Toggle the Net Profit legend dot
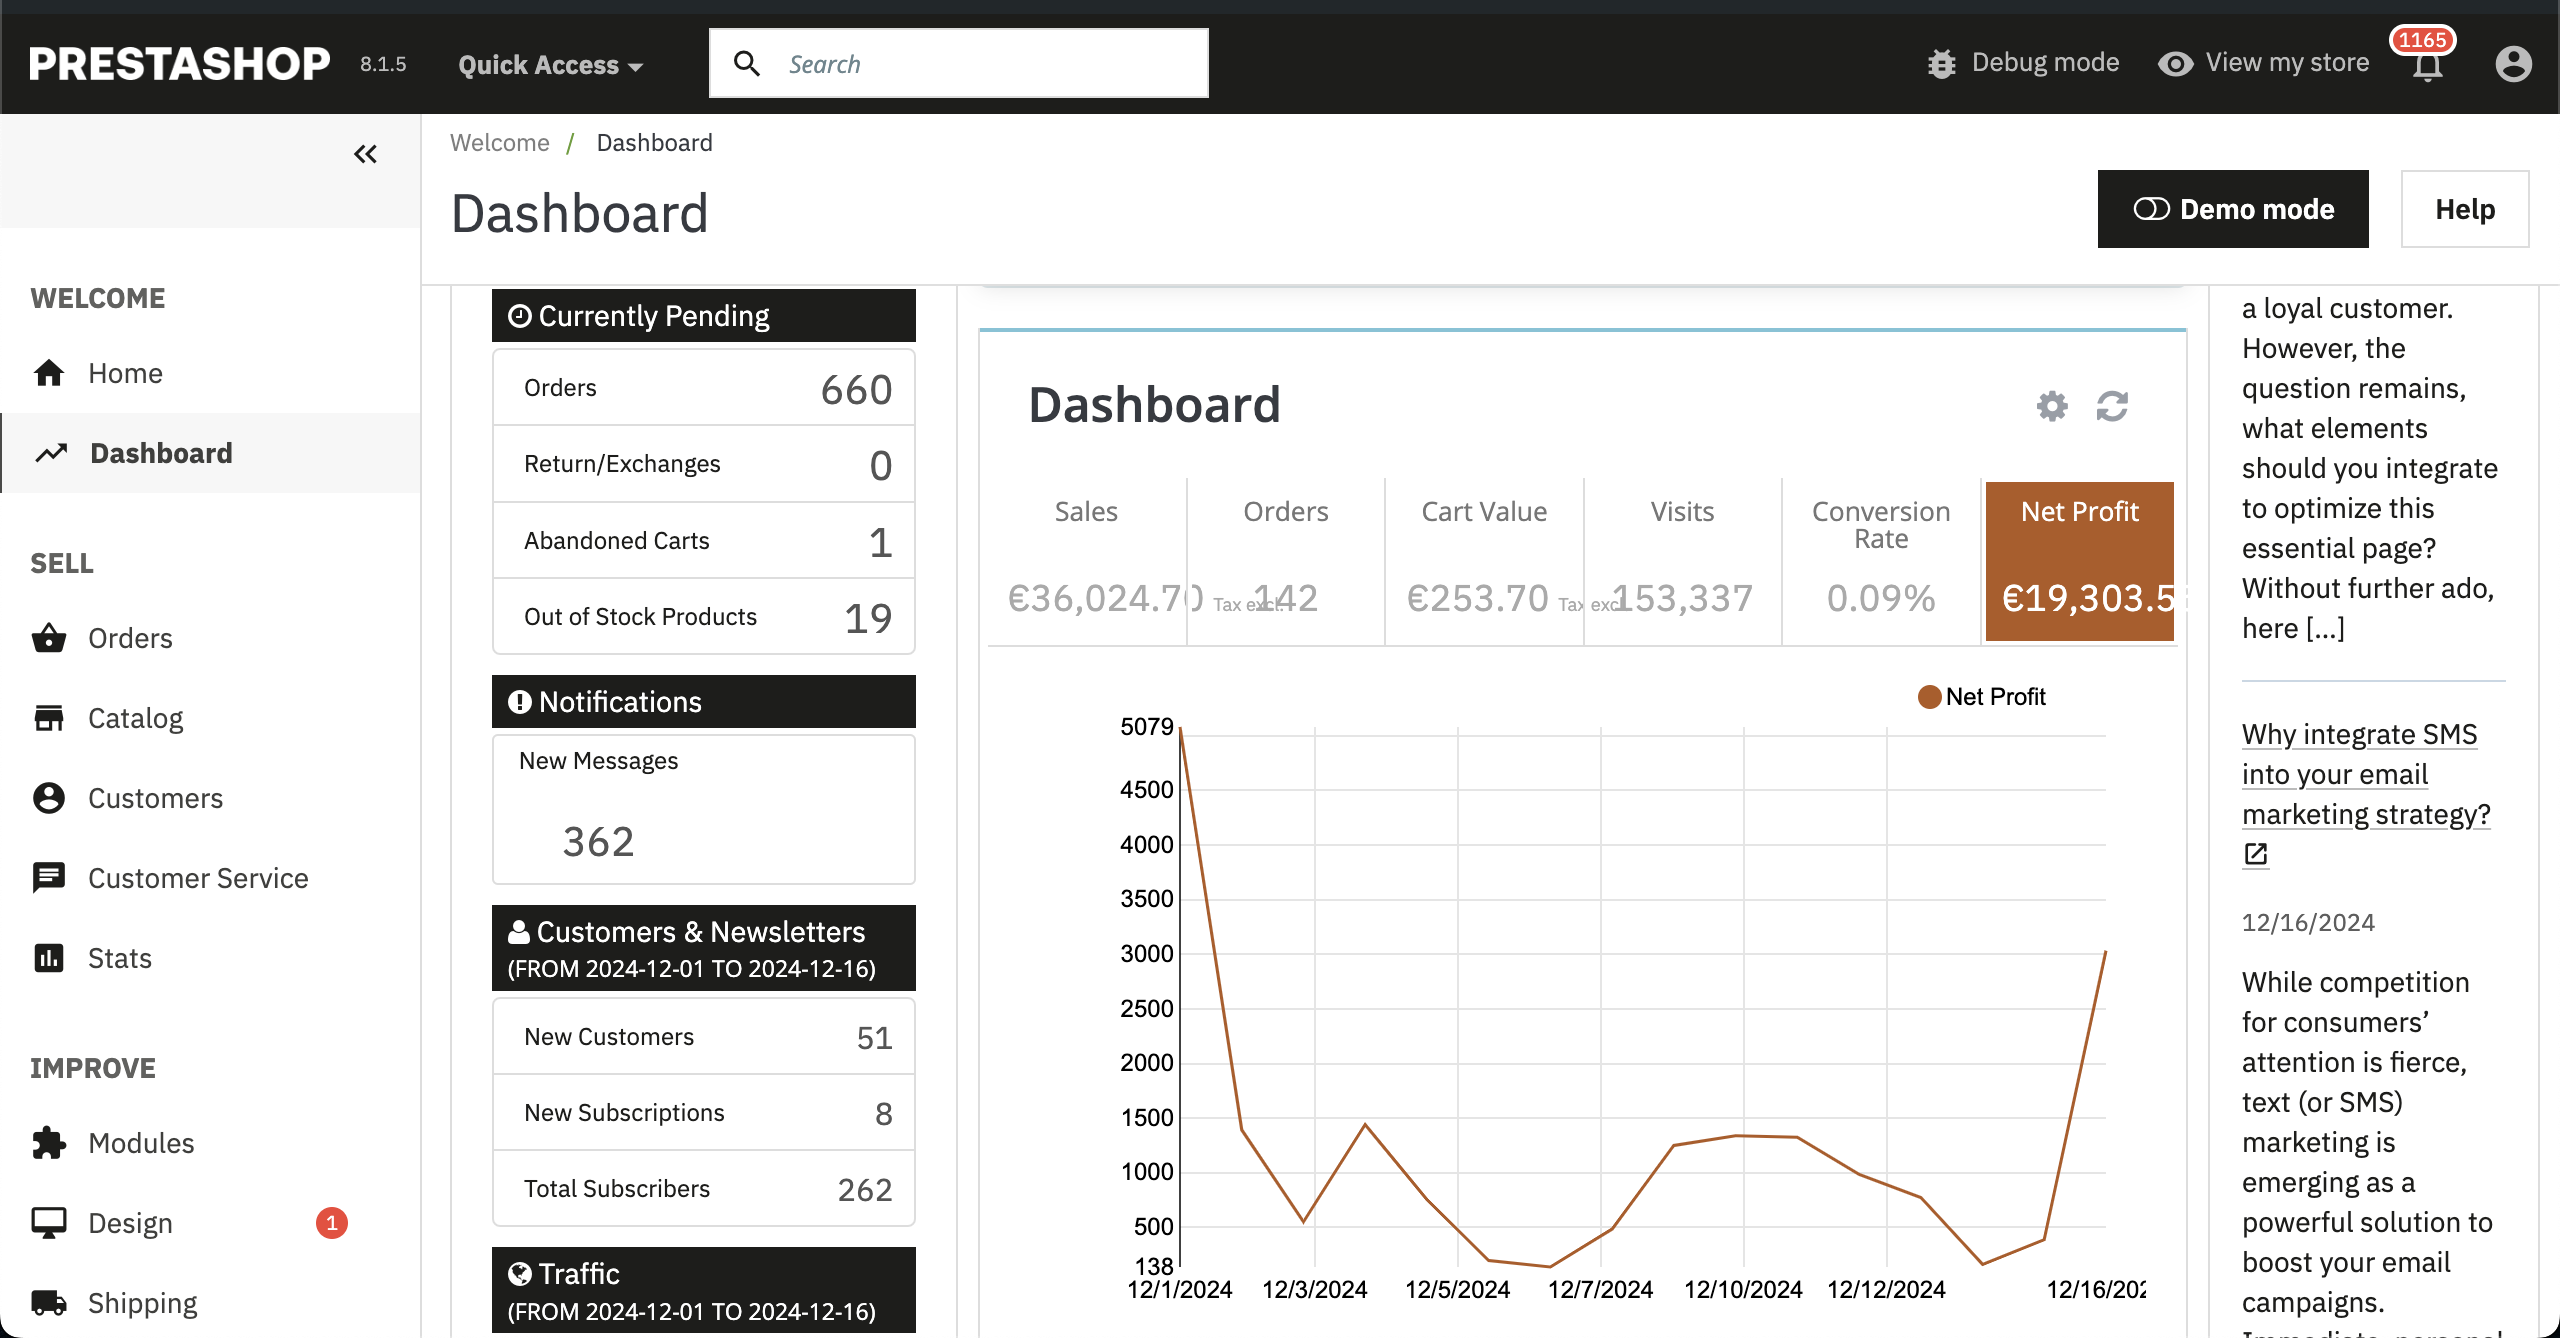2560x1338 pixels. click(x=1929, y=697)
